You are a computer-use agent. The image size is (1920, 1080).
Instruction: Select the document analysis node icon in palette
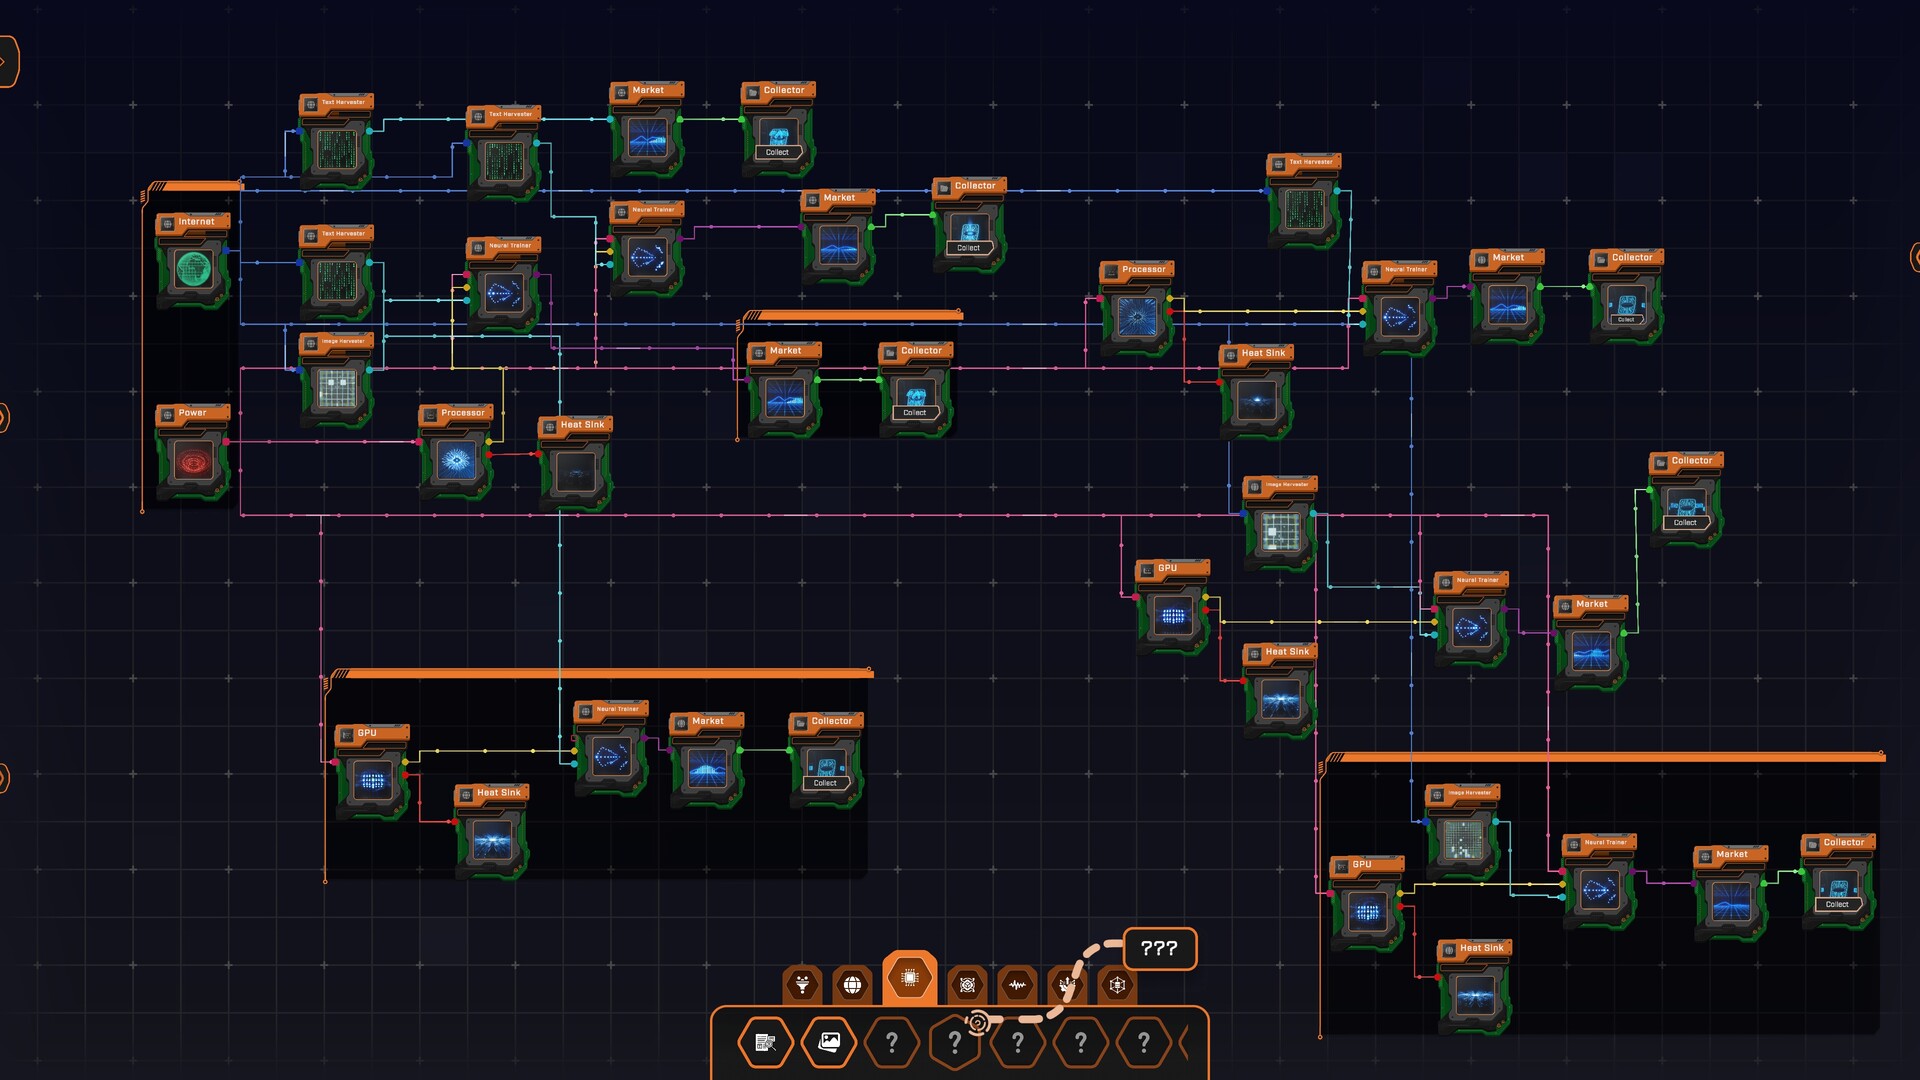point(765,1042)
